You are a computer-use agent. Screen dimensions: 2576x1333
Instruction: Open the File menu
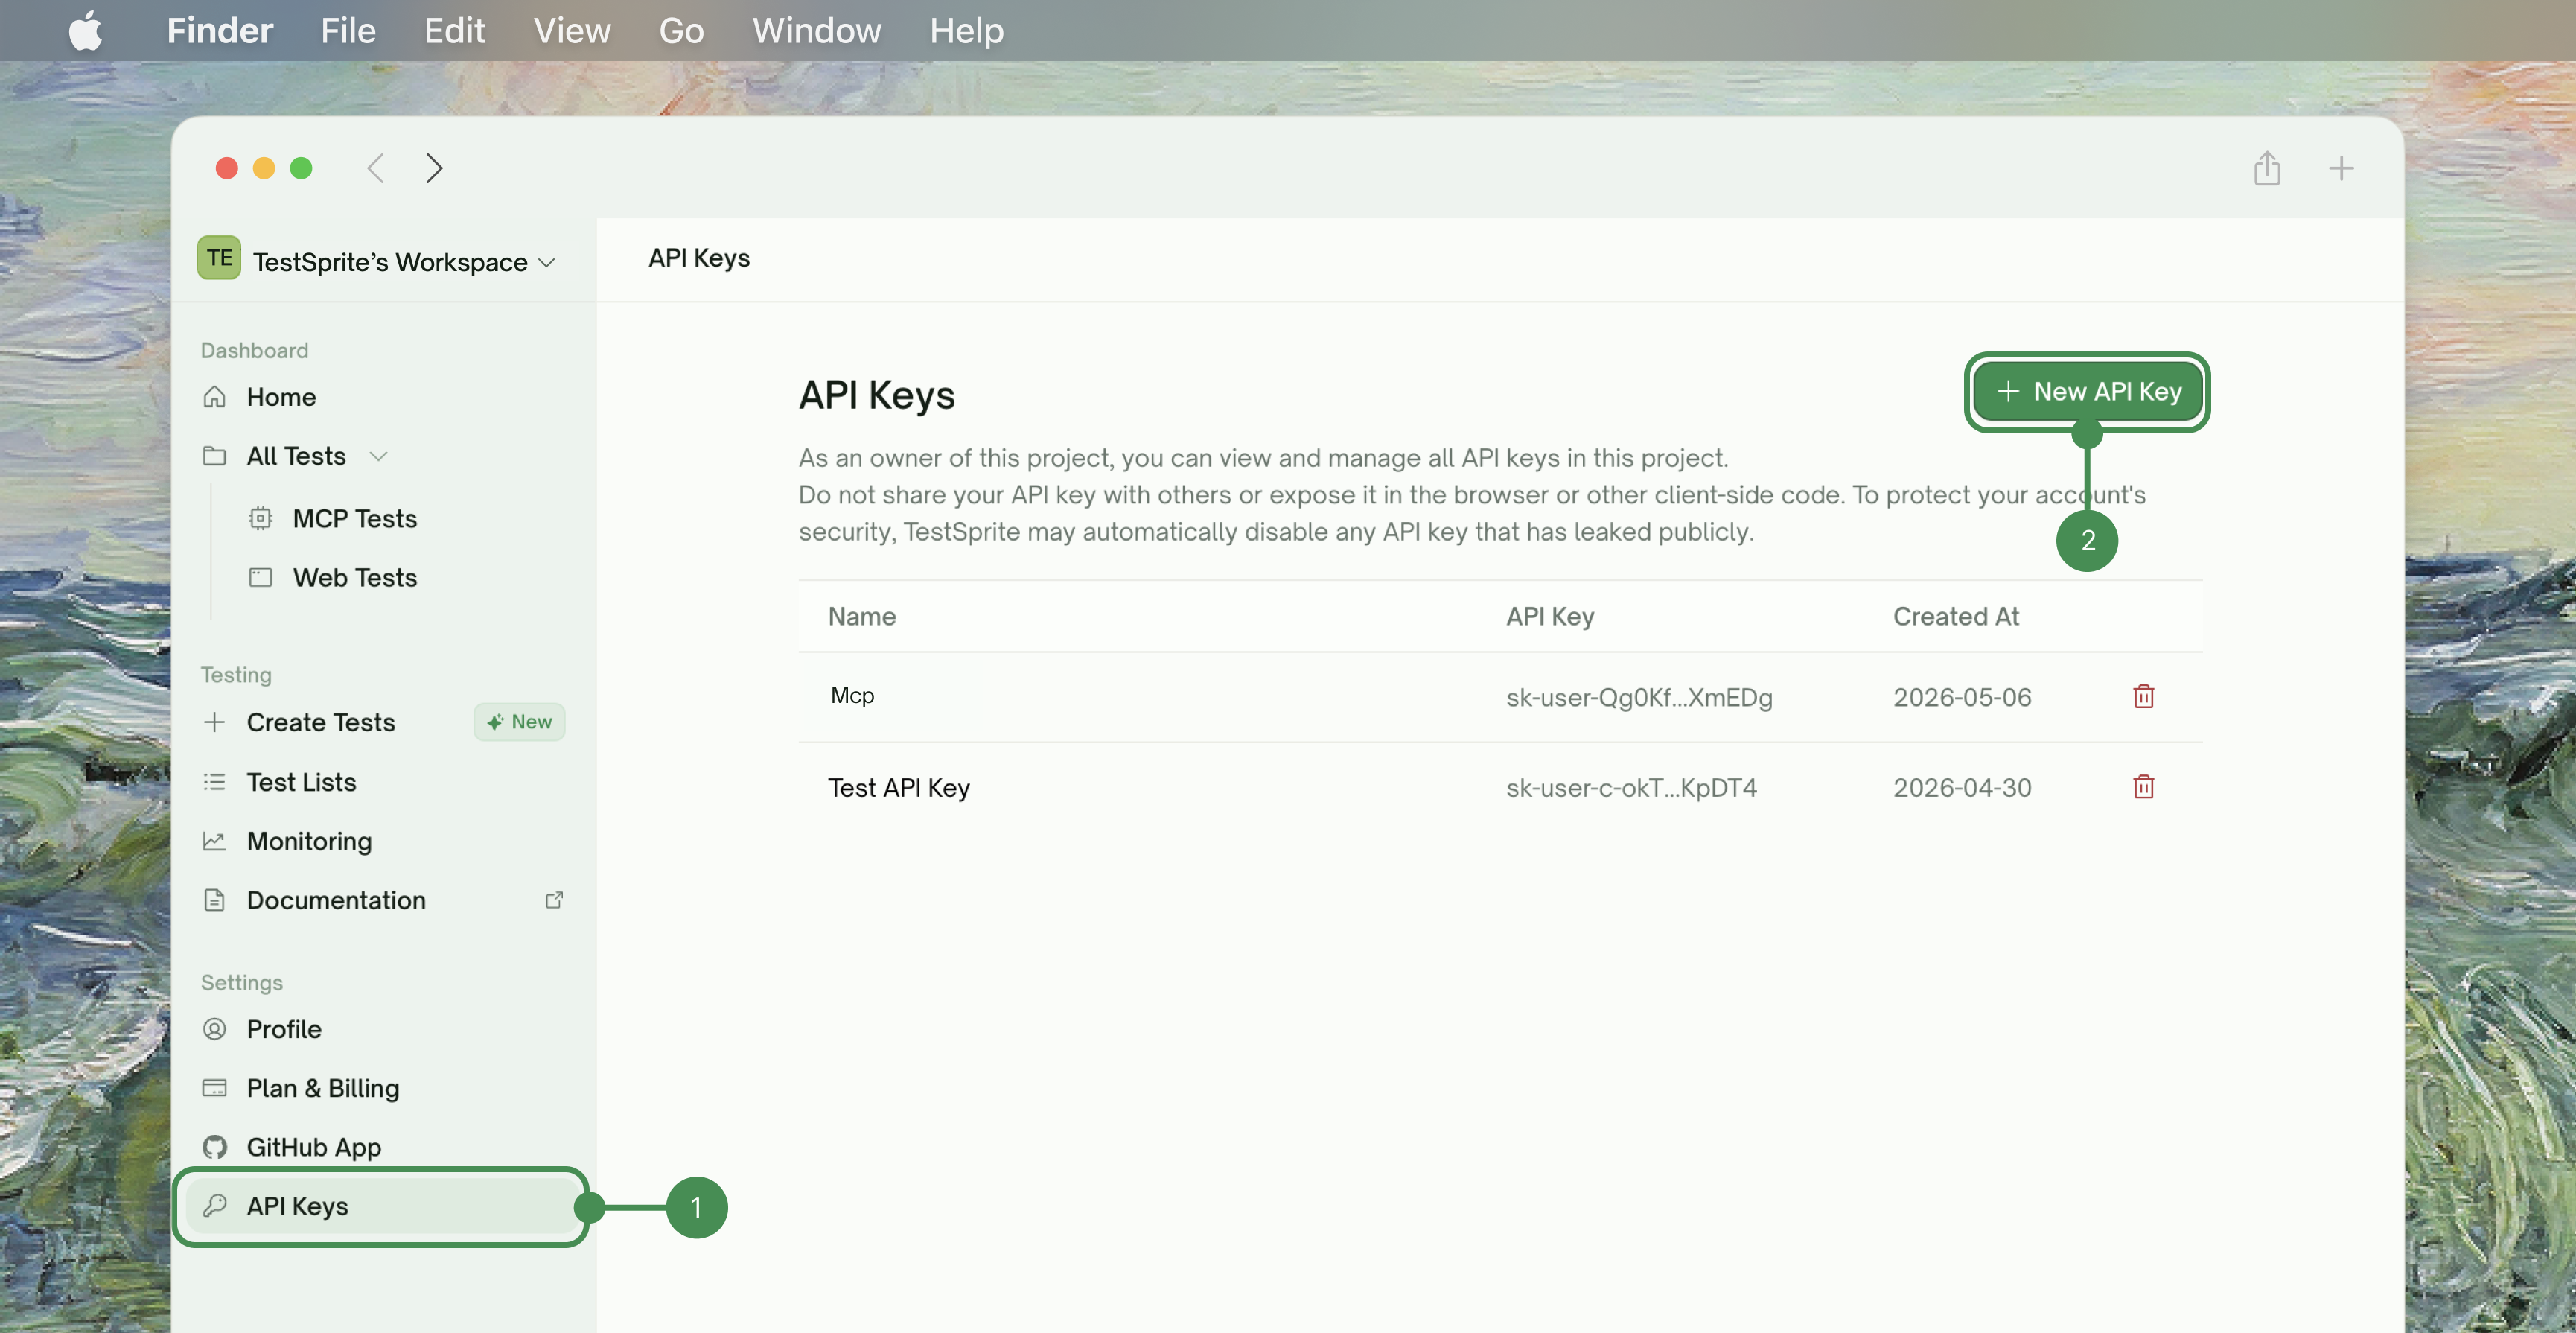tap(348, 30)
